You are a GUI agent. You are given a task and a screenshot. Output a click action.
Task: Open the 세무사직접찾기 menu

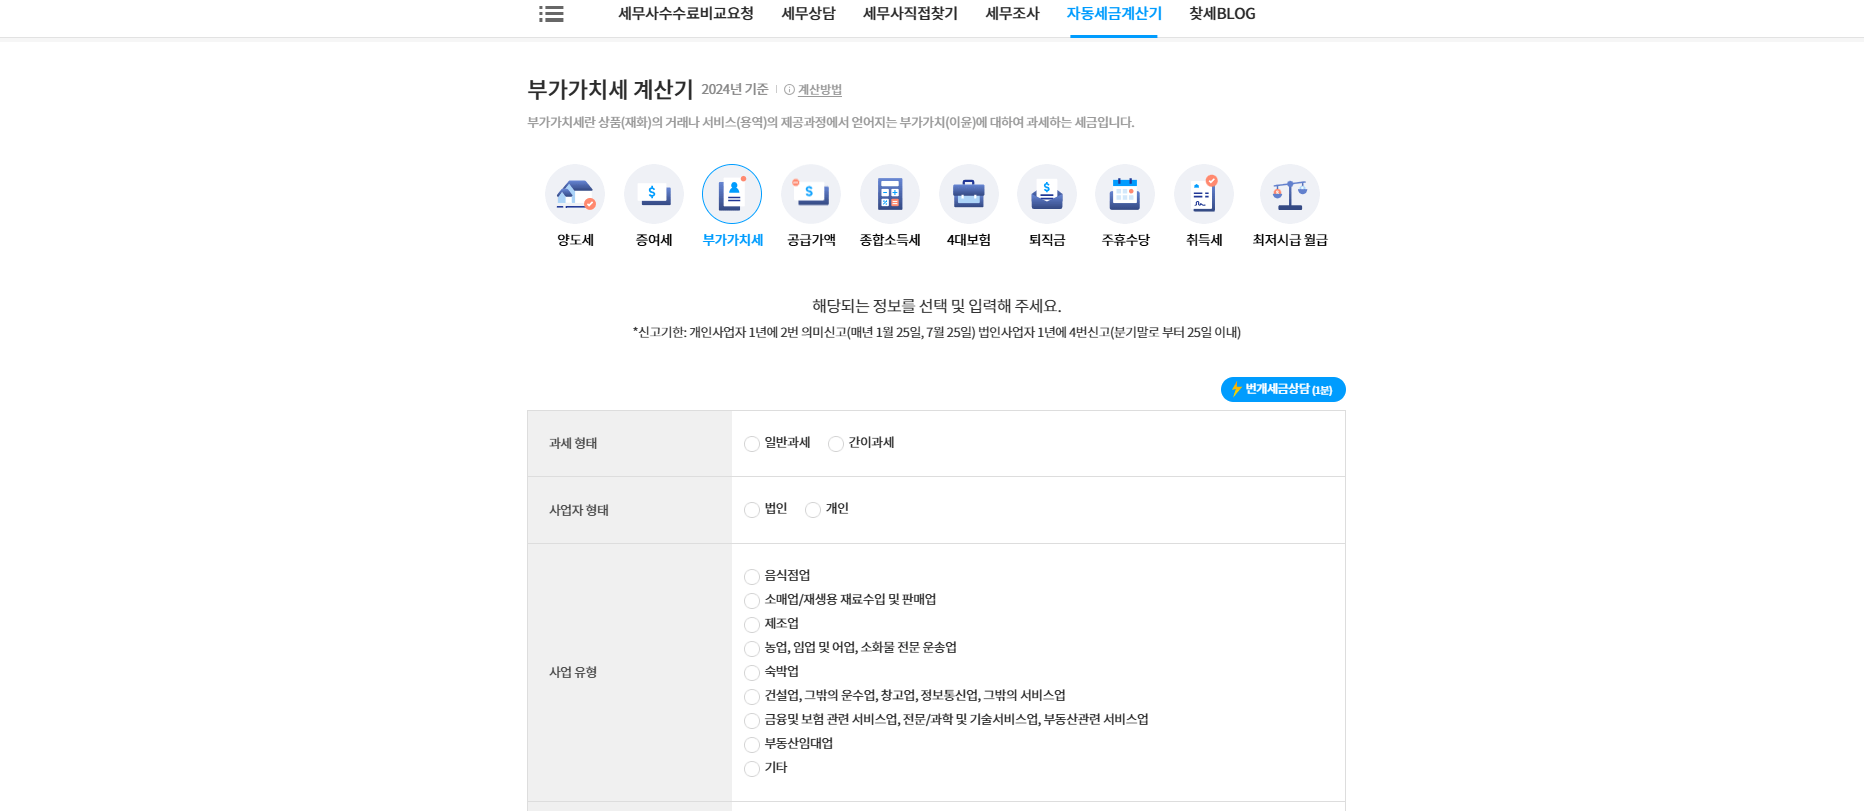[x=910, y=14]
